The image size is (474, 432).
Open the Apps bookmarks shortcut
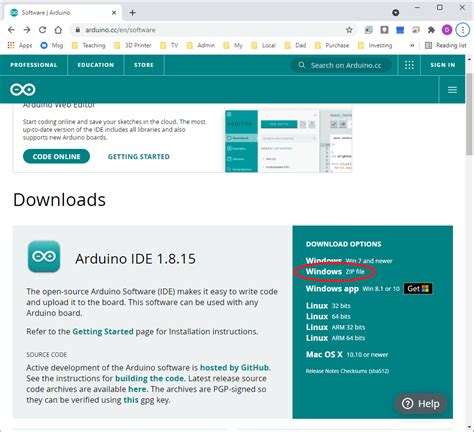20,45
